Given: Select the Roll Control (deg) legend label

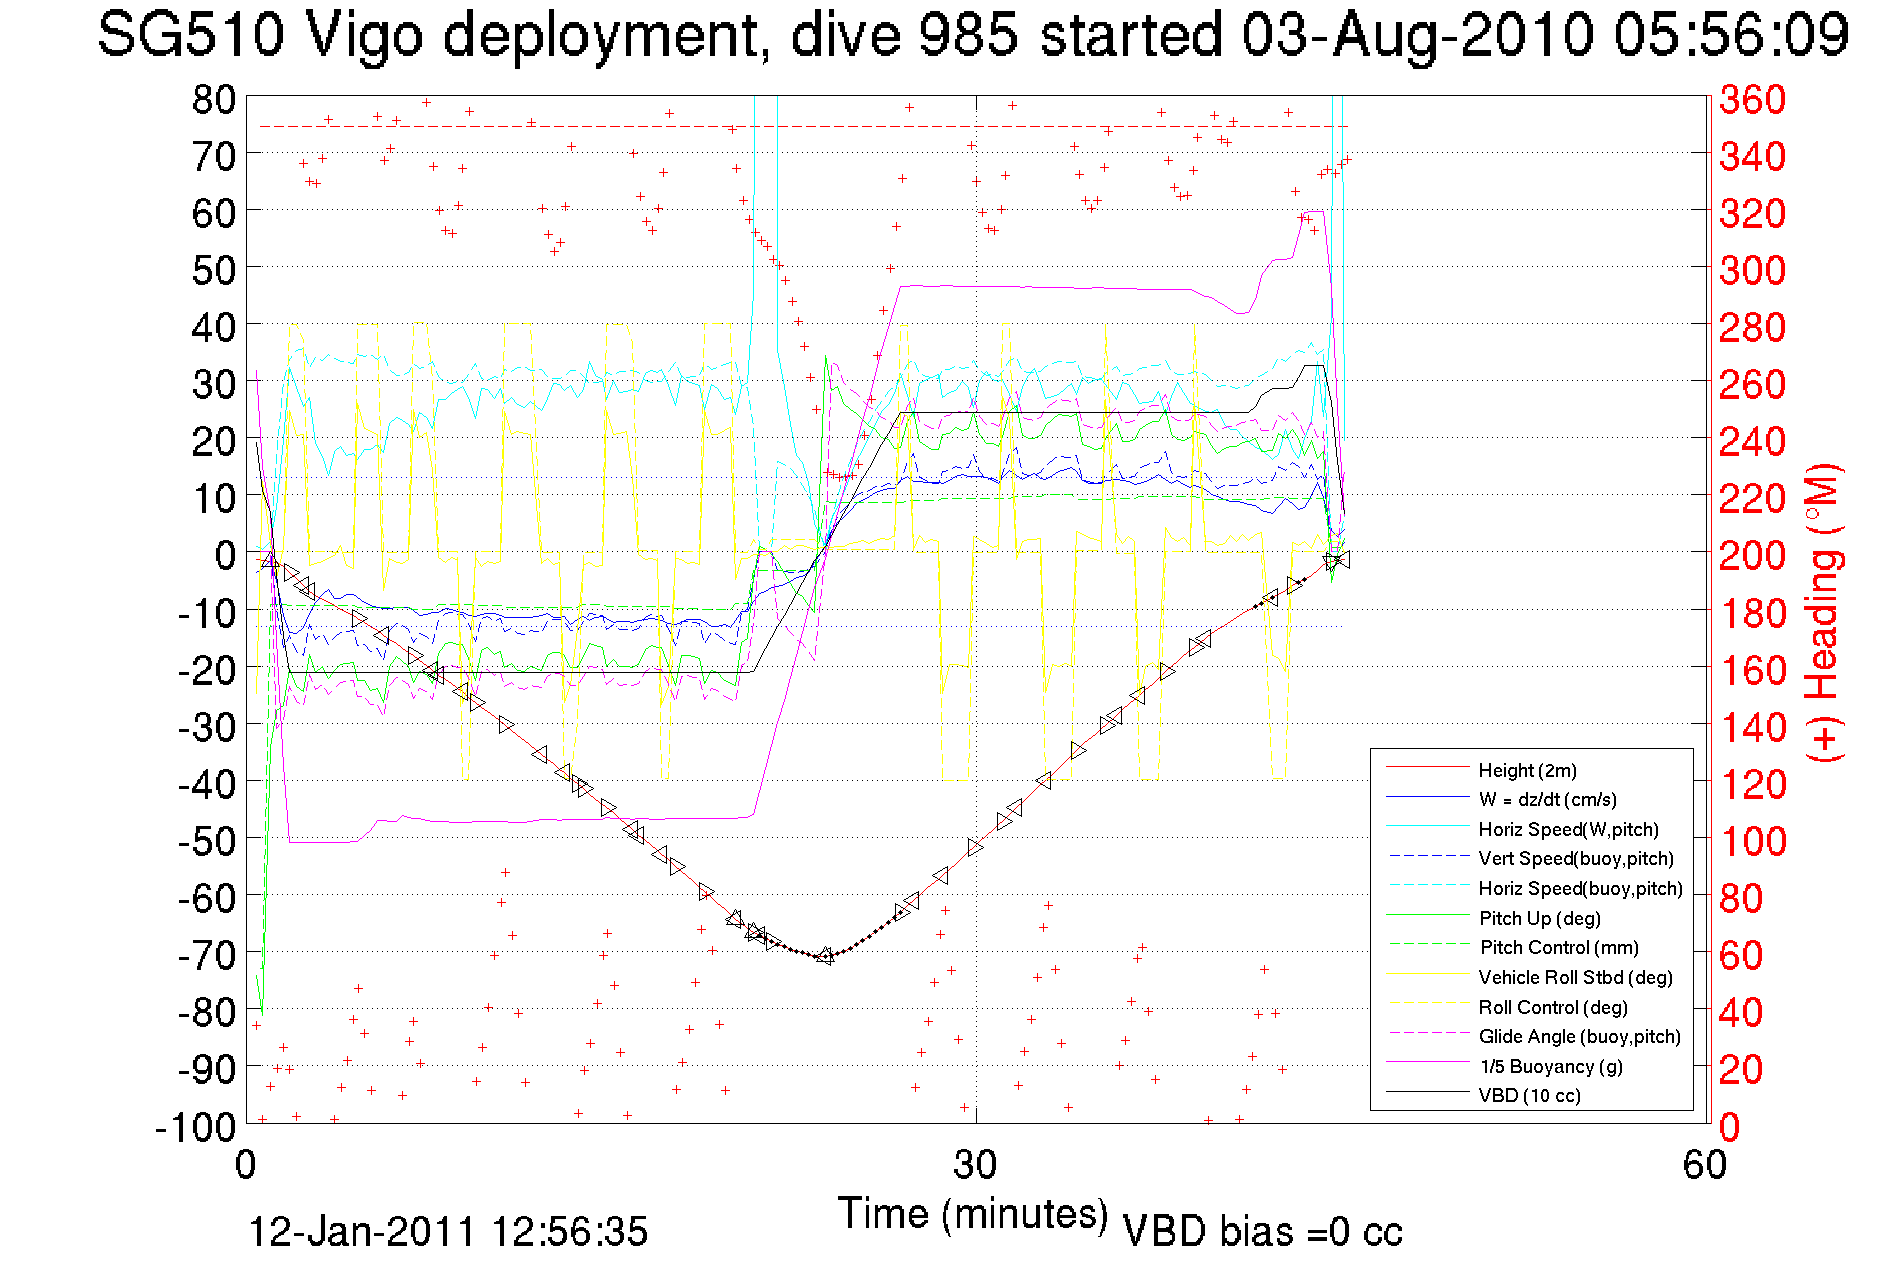Looking at the screenshot, I should [x=1553, y=1007].
